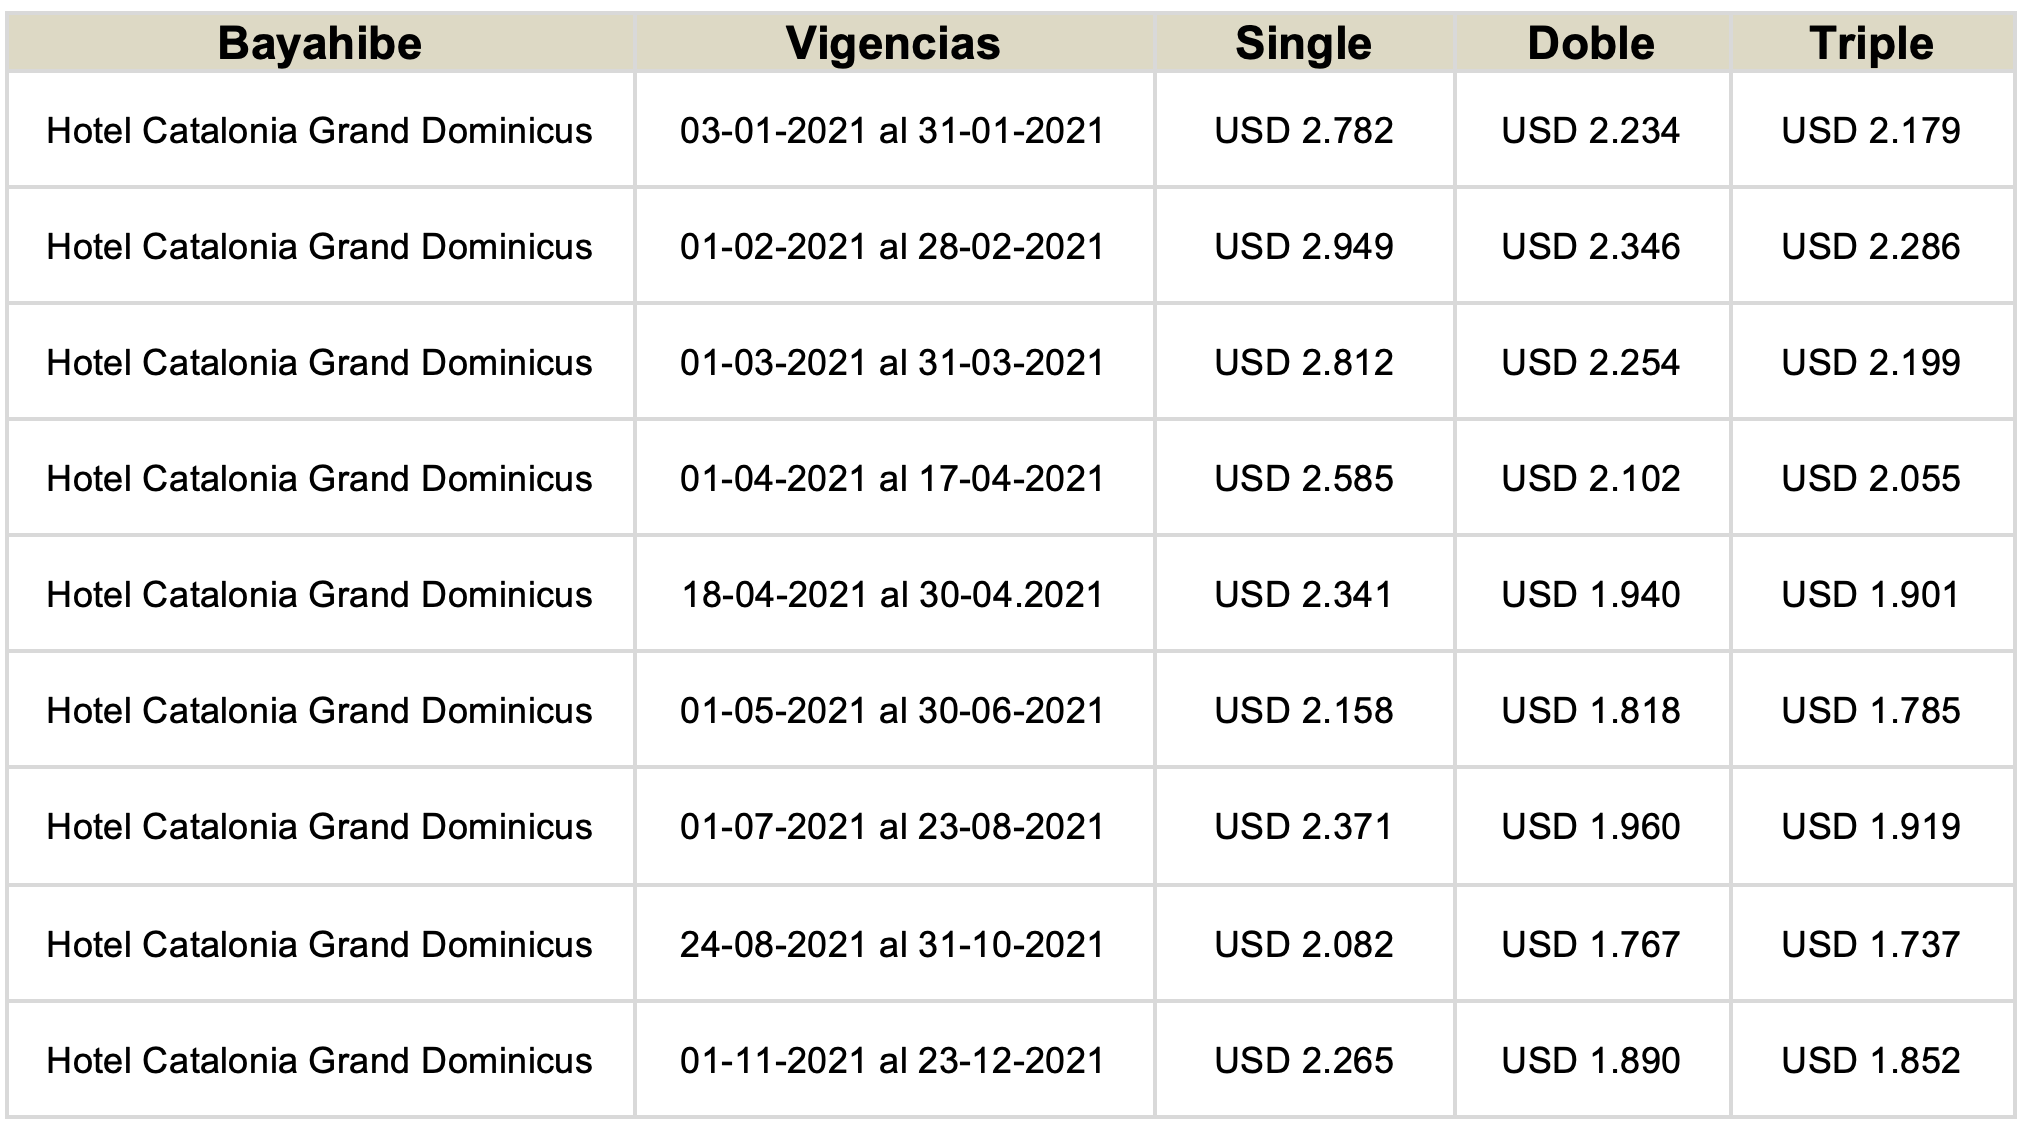Click the USD 1.919 triple price
The width and height of the screenshot is (2020, 1128).
click(x=1871, y=827)
